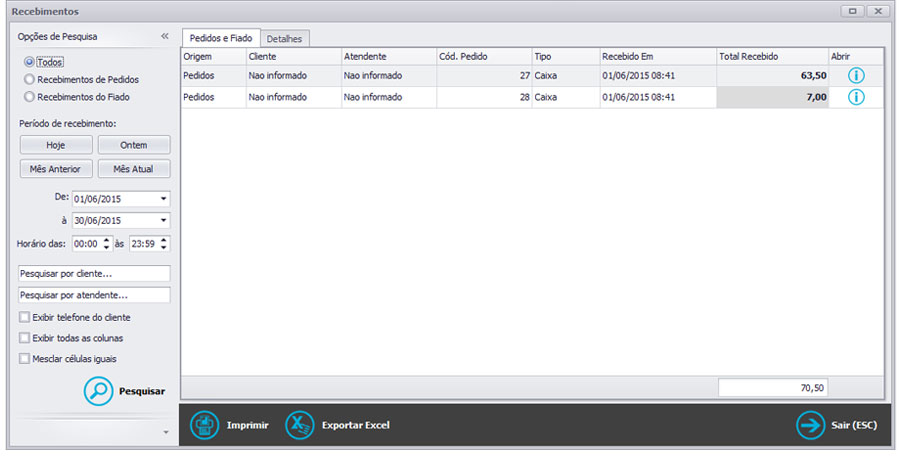Select Recebimentos do Fiado radio option
Viewport: 900px width, 460px height.
[x=29, y=97]
